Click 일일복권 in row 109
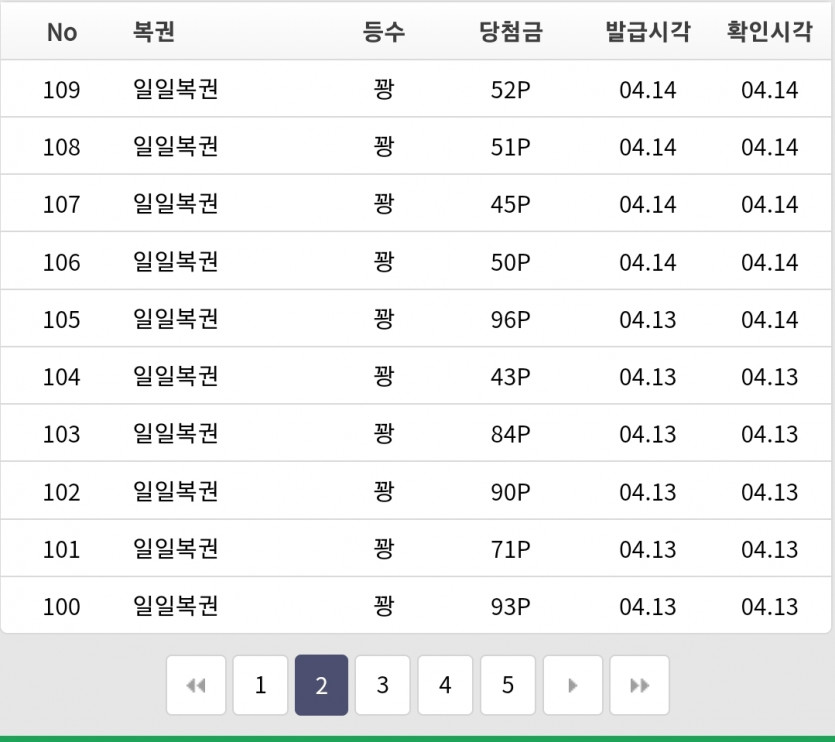The height and width of the screenshot is (742, 835). pos(176,89)
